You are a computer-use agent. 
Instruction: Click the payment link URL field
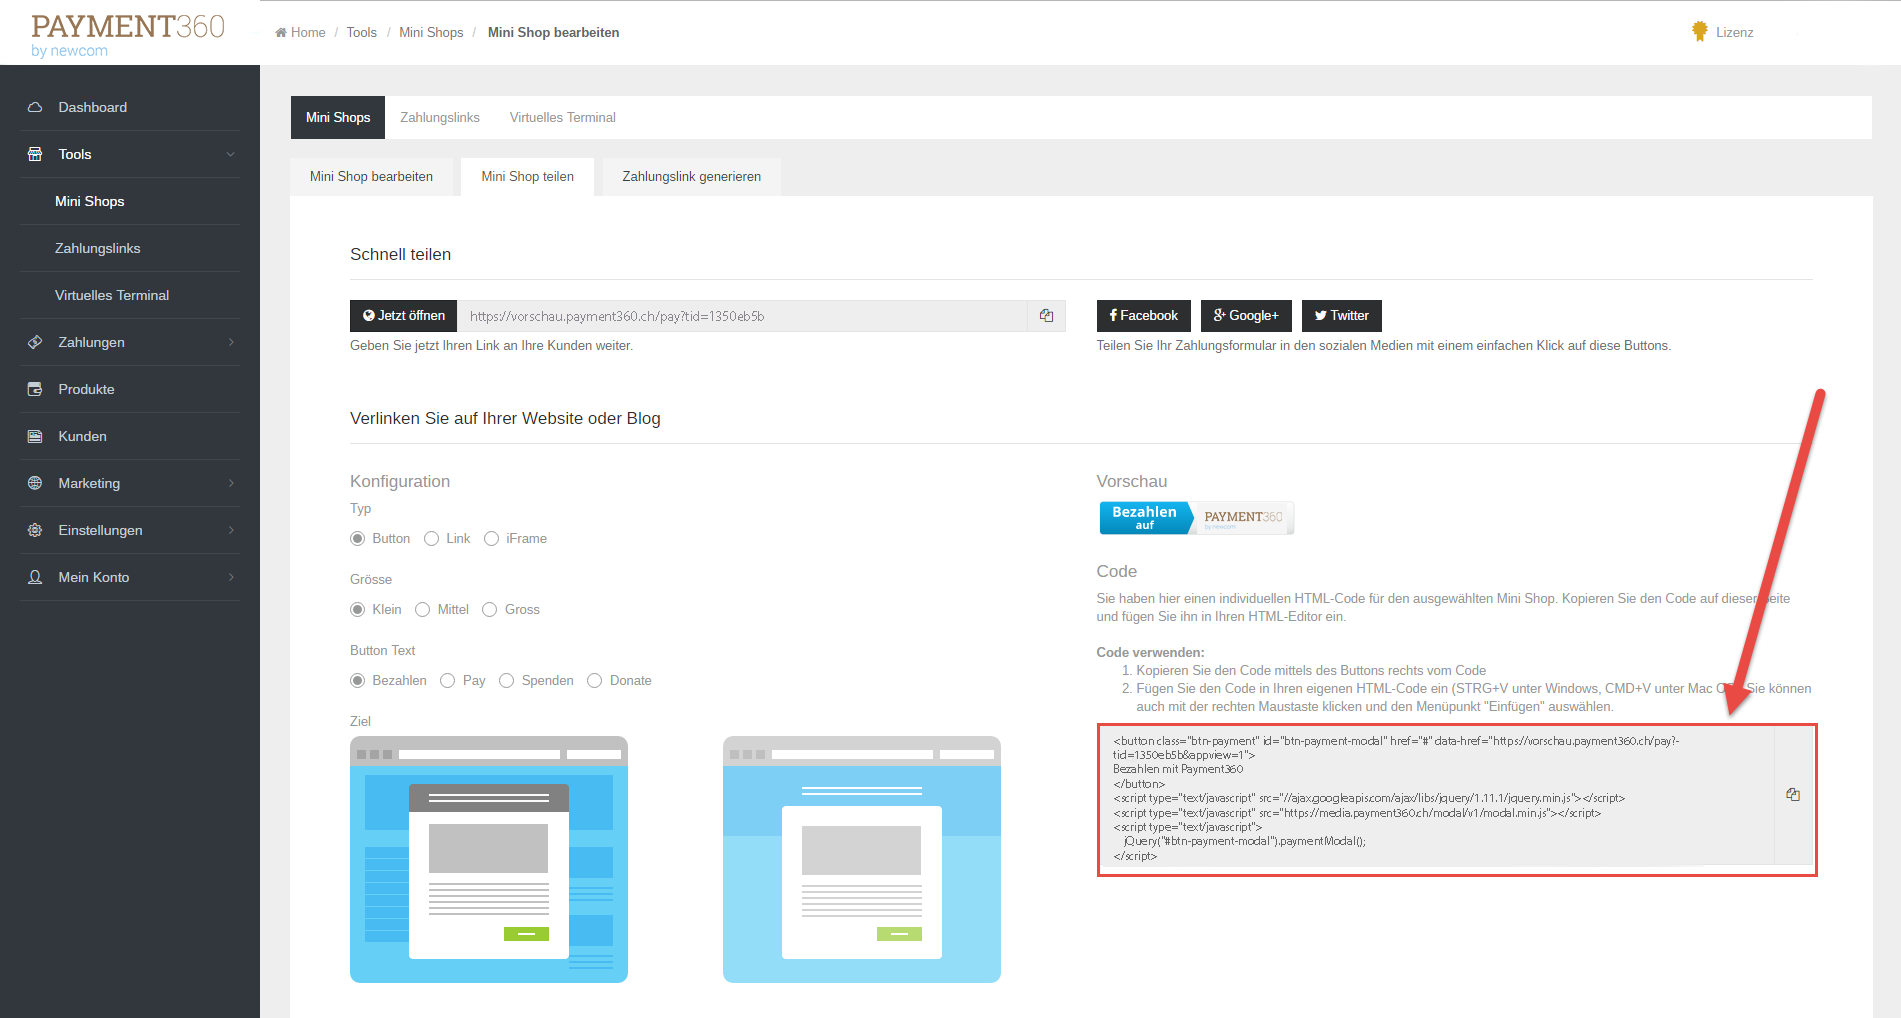pyautogui.click(x=742, y=316)
